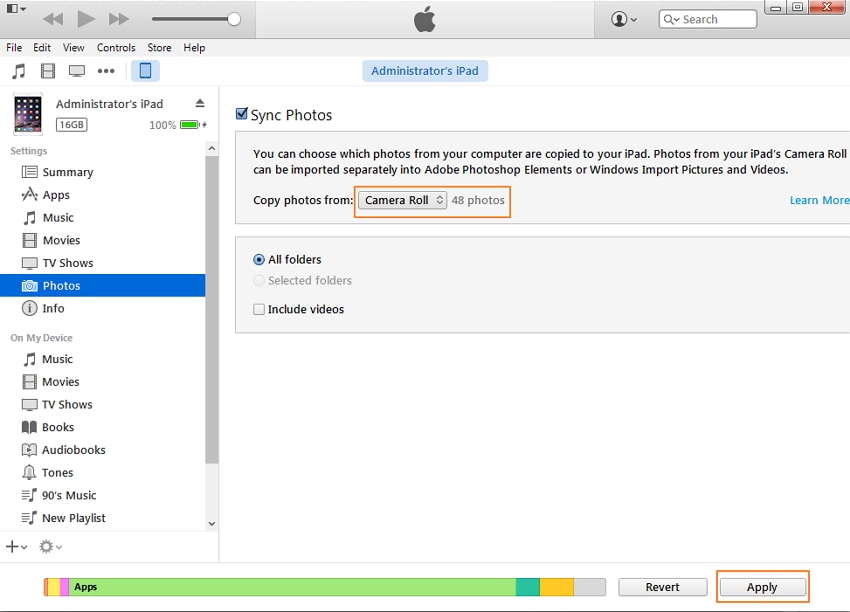Open the Controls menu
This screenshot has height=612, width=850.
[116, 48]
